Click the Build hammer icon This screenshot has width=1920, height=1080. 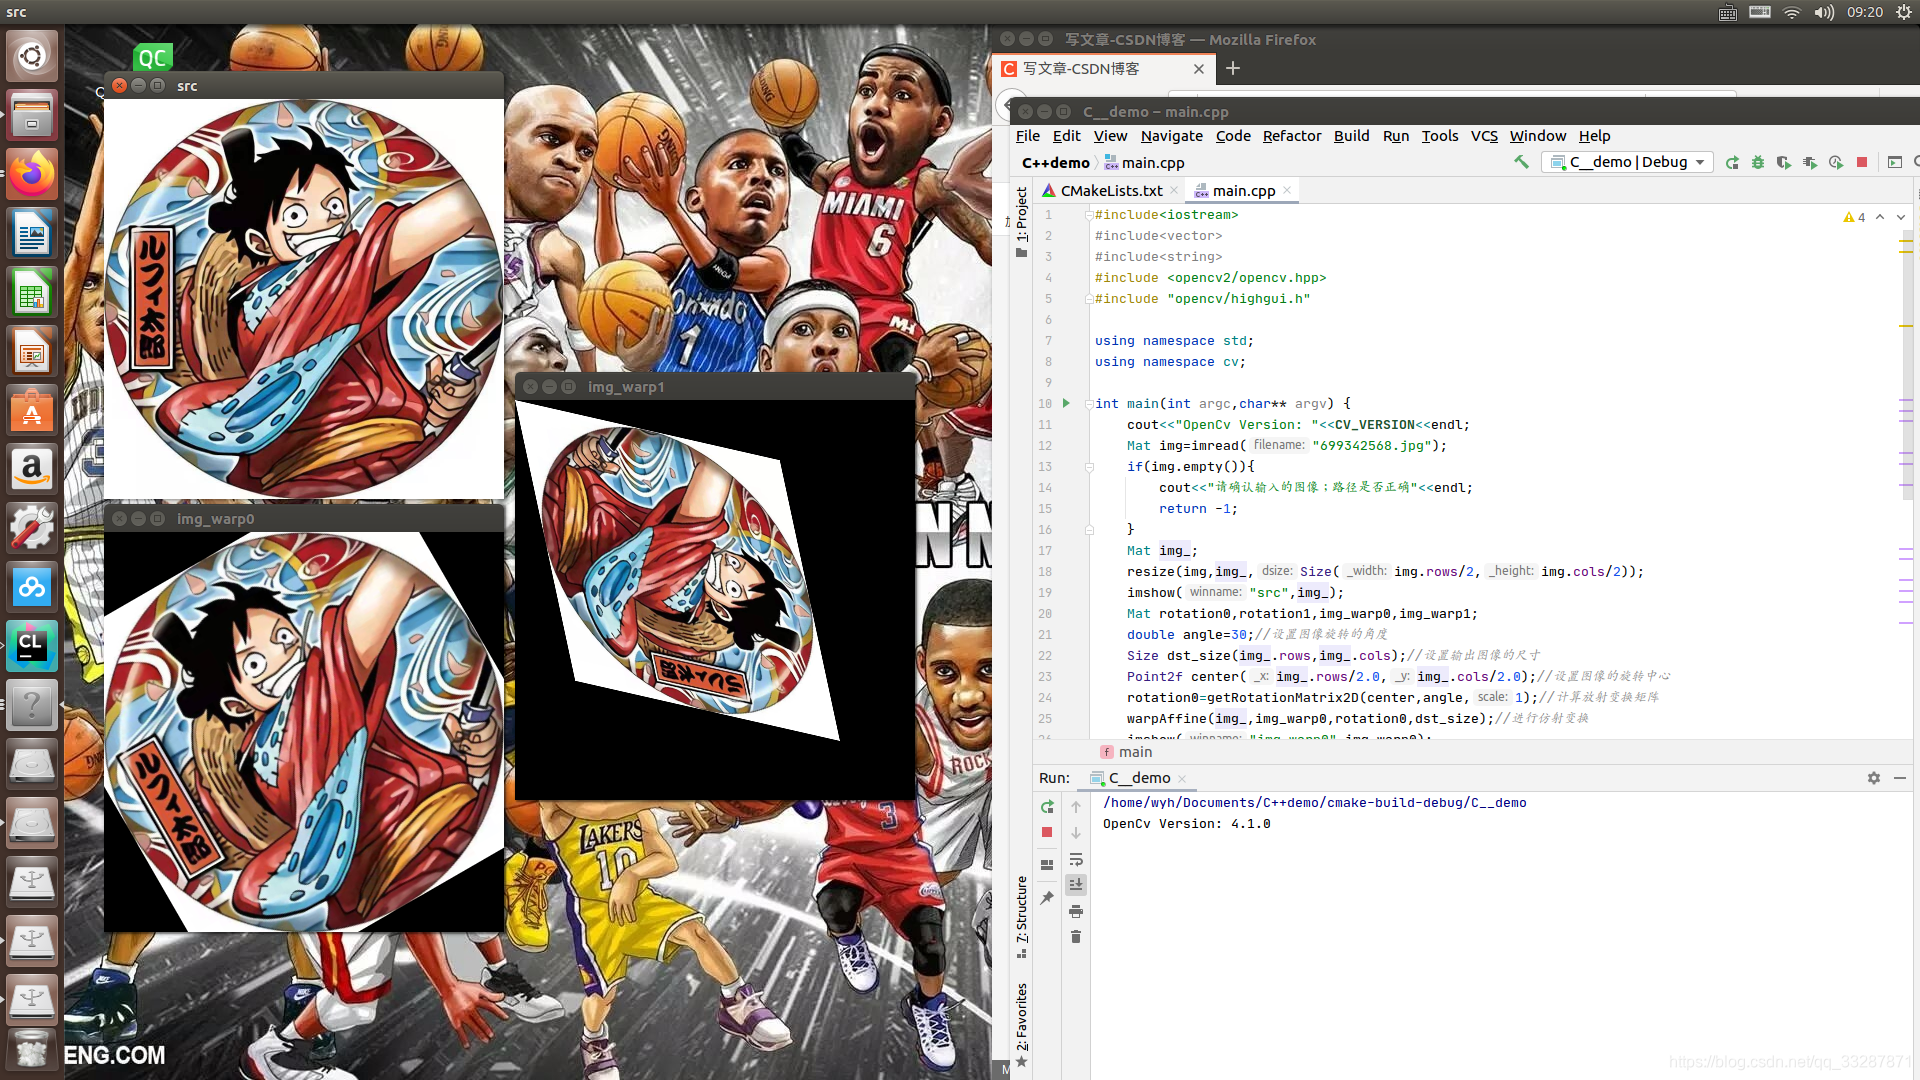[x=1521, y=162]
